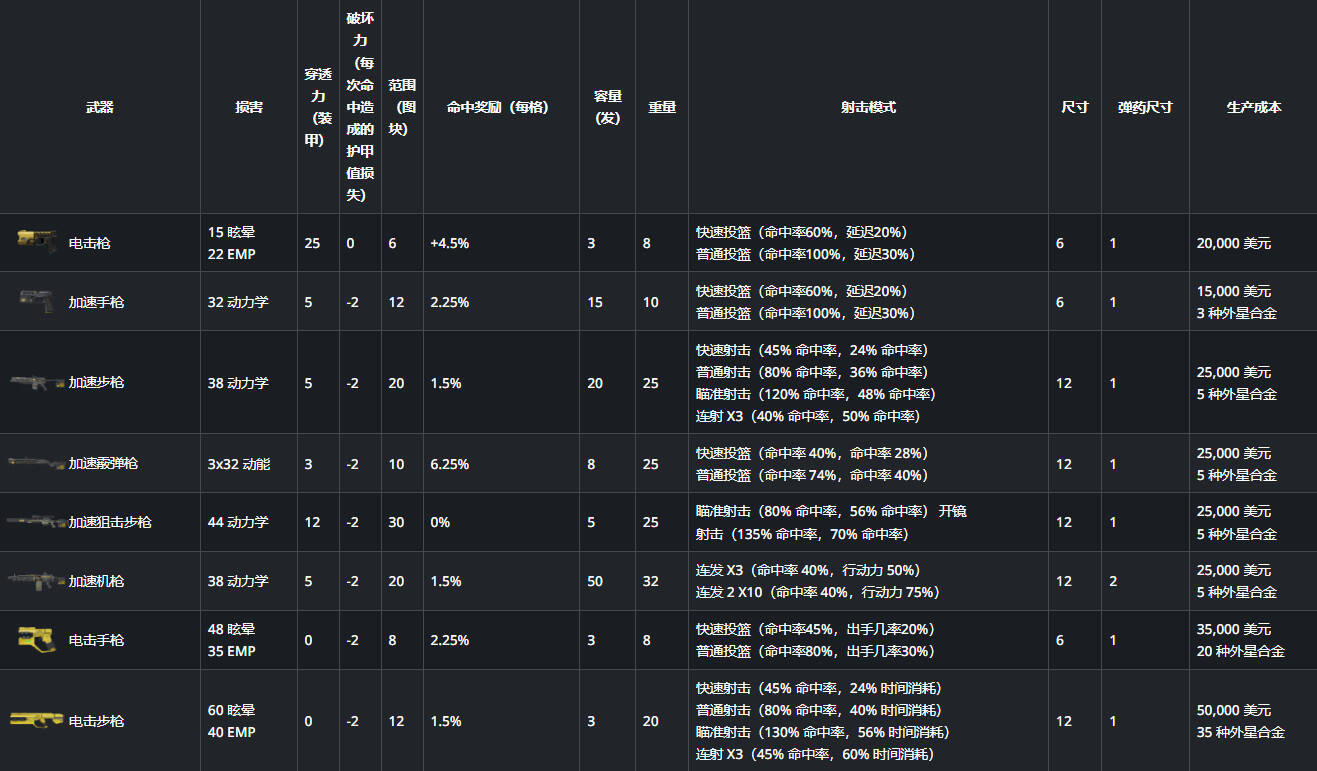The width and height of the screenshot is (1317, 771).
Task: Click the 20,000 美元 cost cell
Action: [x=1234, y=243]
